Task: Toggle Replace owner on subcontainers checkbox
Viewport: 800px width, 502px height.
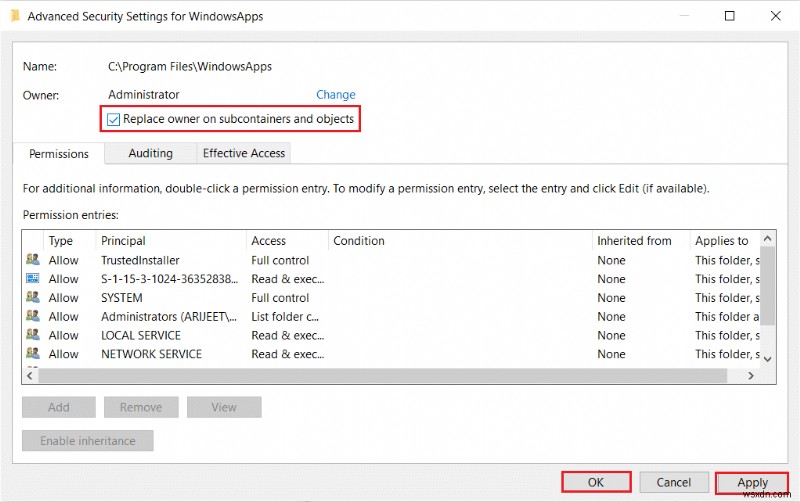Action: 114,120
